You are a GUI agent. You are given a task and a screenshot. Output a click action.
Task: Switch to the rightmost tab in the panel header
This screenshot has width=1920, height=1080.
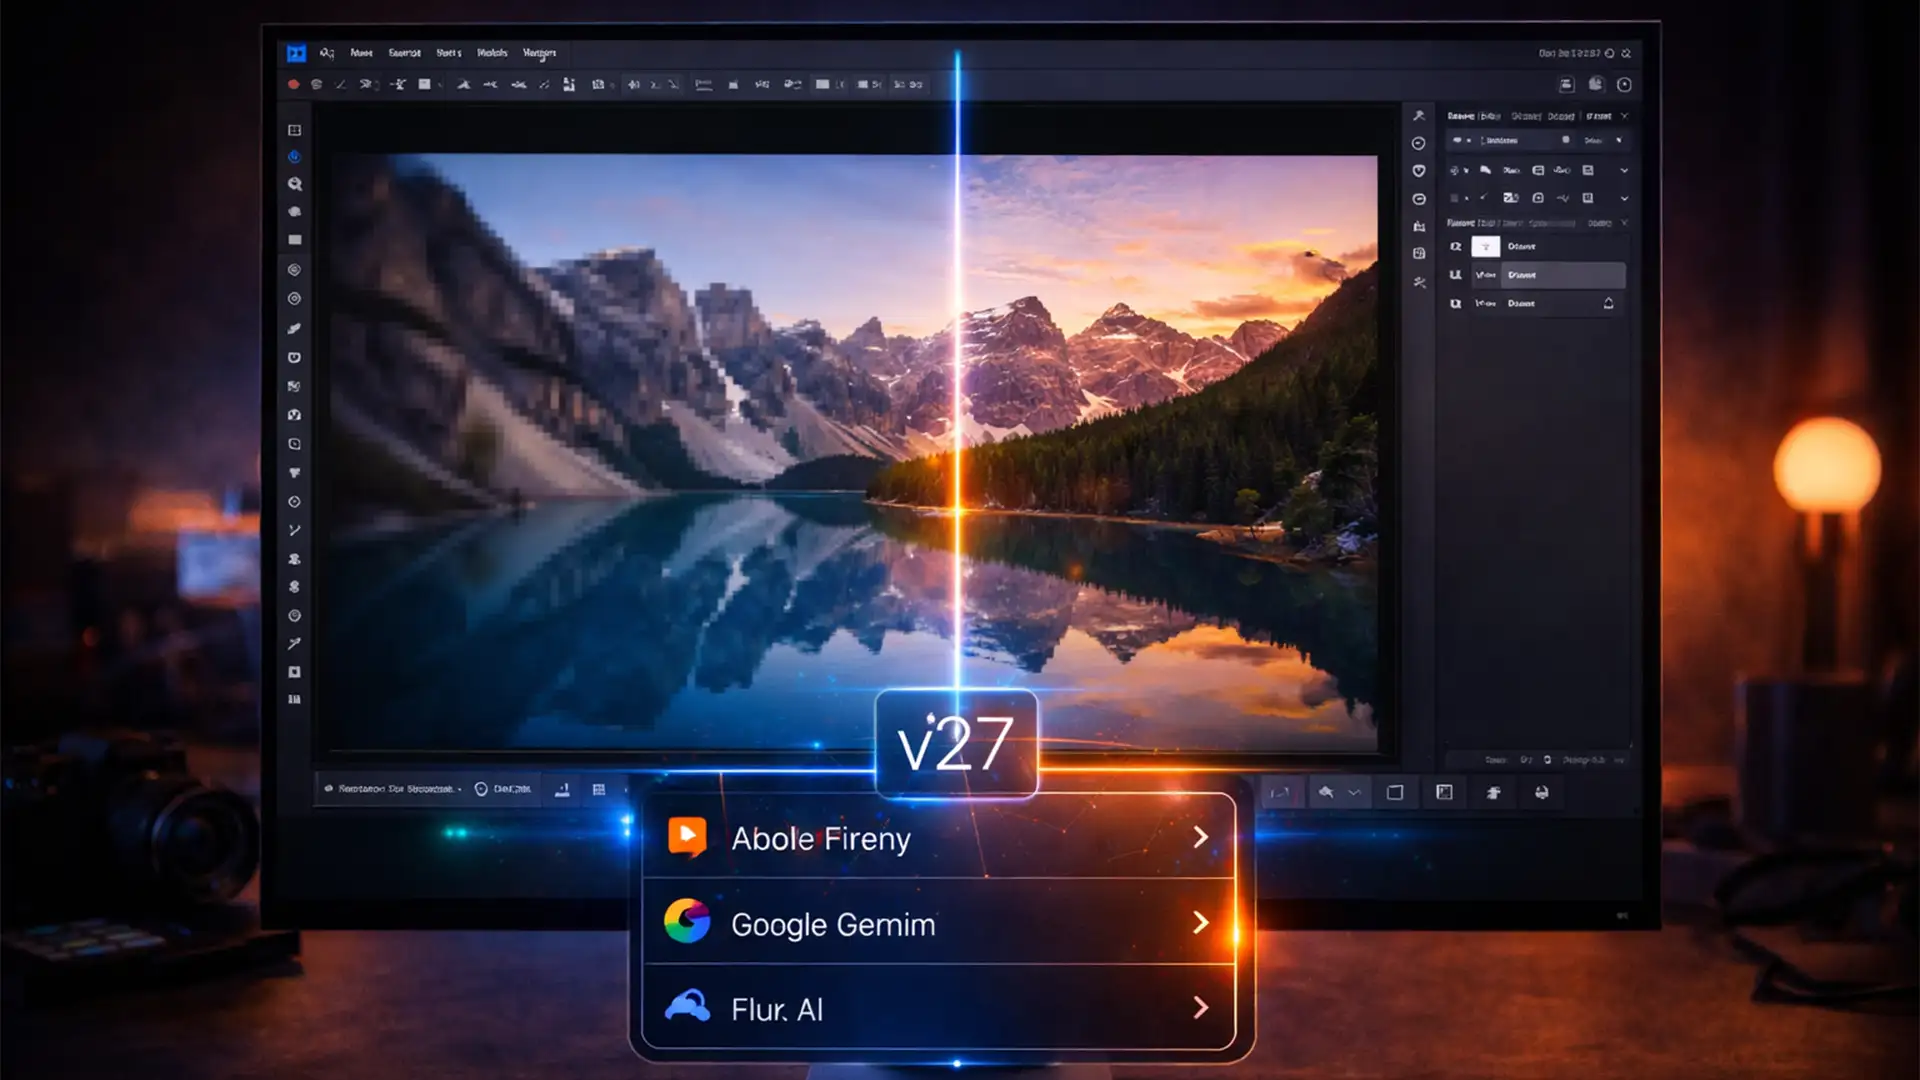[1599, 116]
